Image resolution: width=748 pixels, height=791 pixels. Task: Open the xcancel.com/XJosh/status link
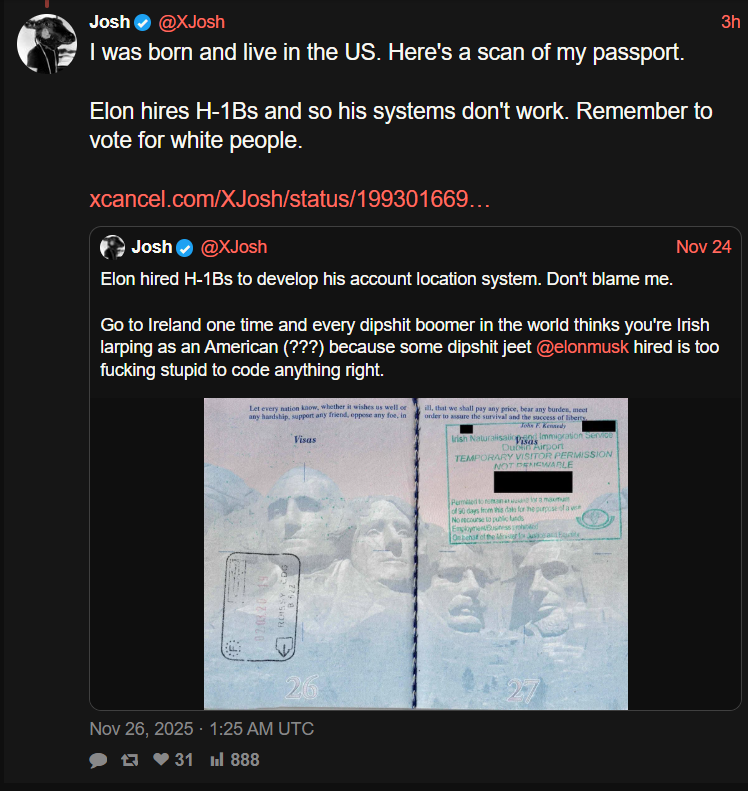290,199
